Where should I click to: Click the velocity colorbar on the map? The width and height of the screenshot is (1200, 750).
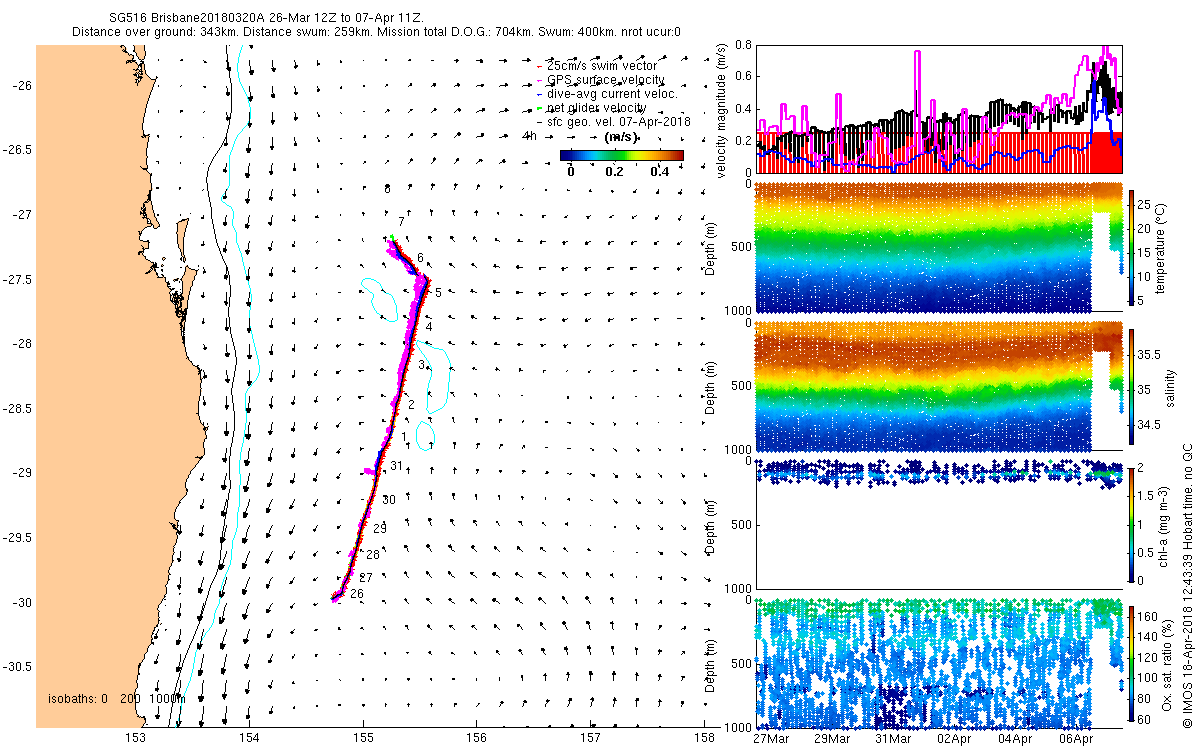coord(621,155)
